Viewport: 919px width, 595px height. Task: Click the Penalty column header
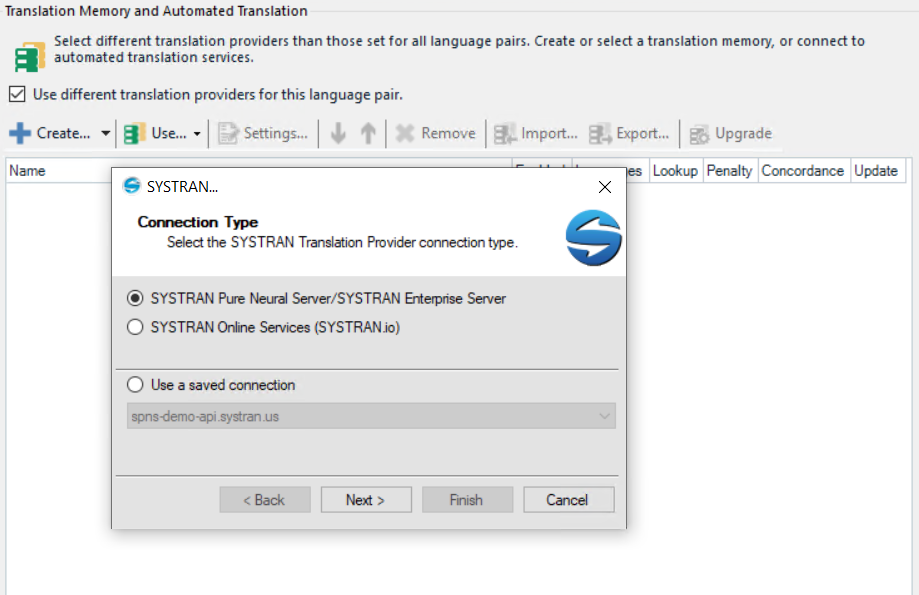[729, 171]
